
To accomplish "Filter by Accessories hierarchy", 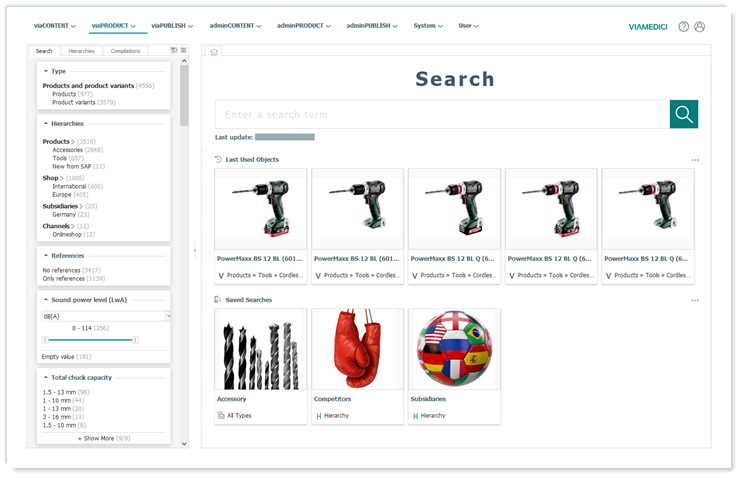I will pos(68,150).
